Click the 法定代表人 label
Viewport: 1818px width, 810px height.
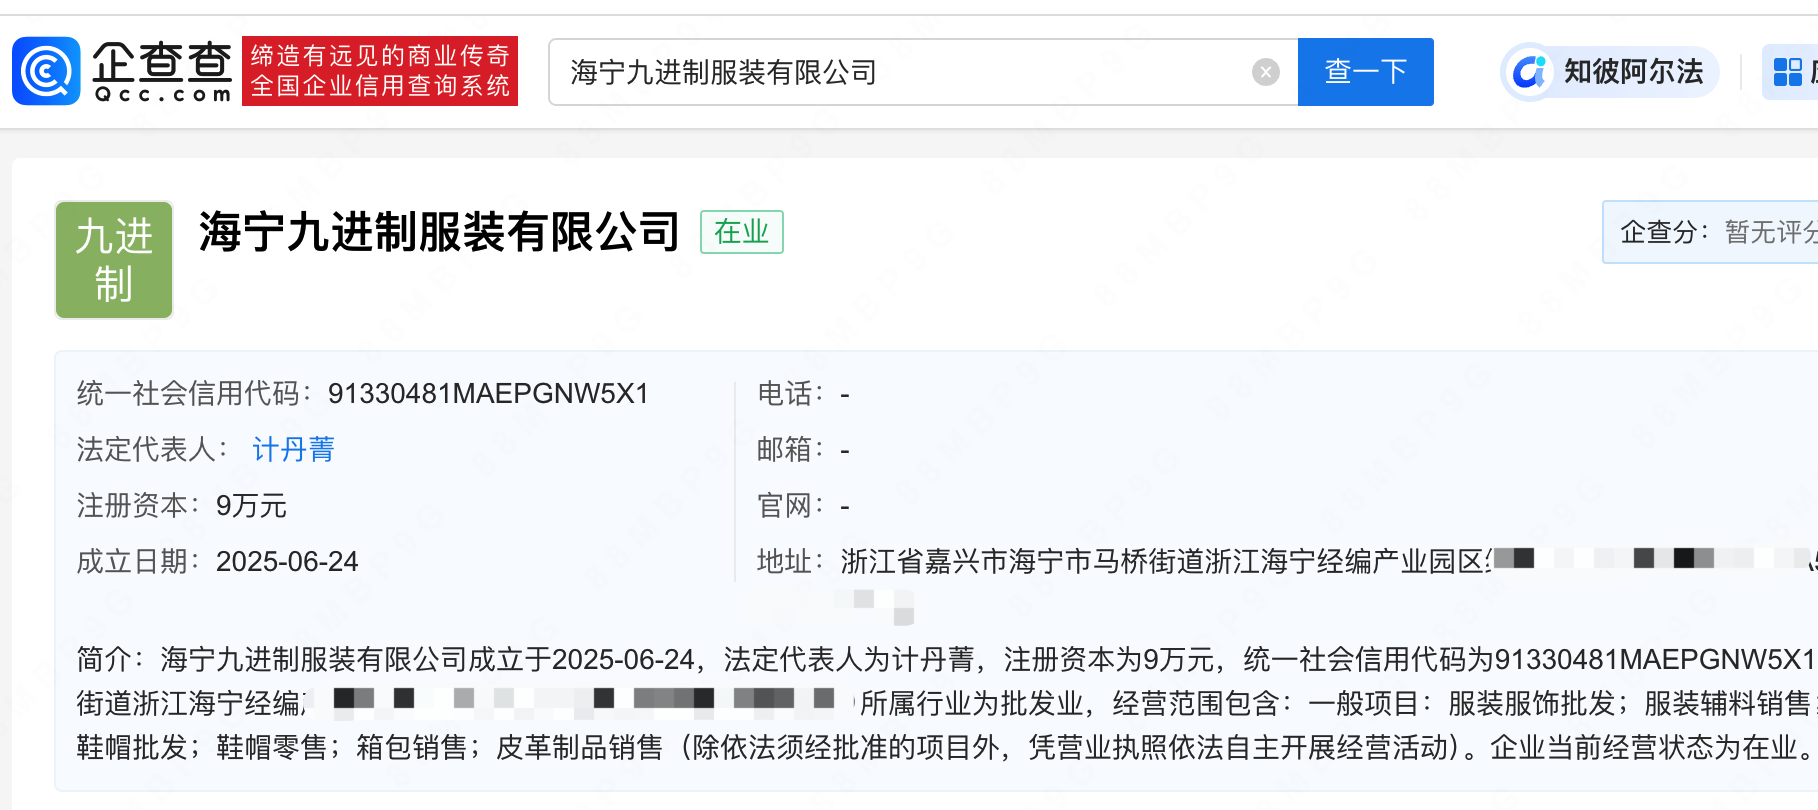click(153, 450)
